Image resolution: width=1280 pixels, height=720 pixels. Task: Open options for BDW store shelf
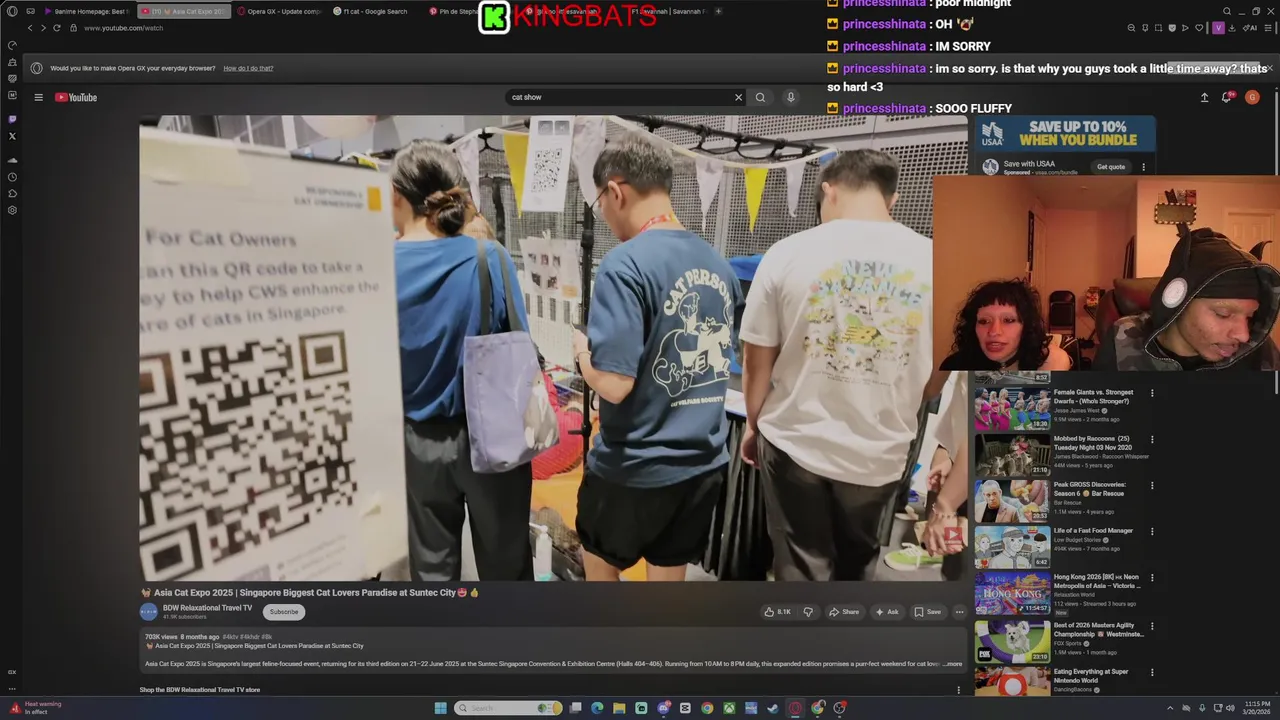point(958,690)
